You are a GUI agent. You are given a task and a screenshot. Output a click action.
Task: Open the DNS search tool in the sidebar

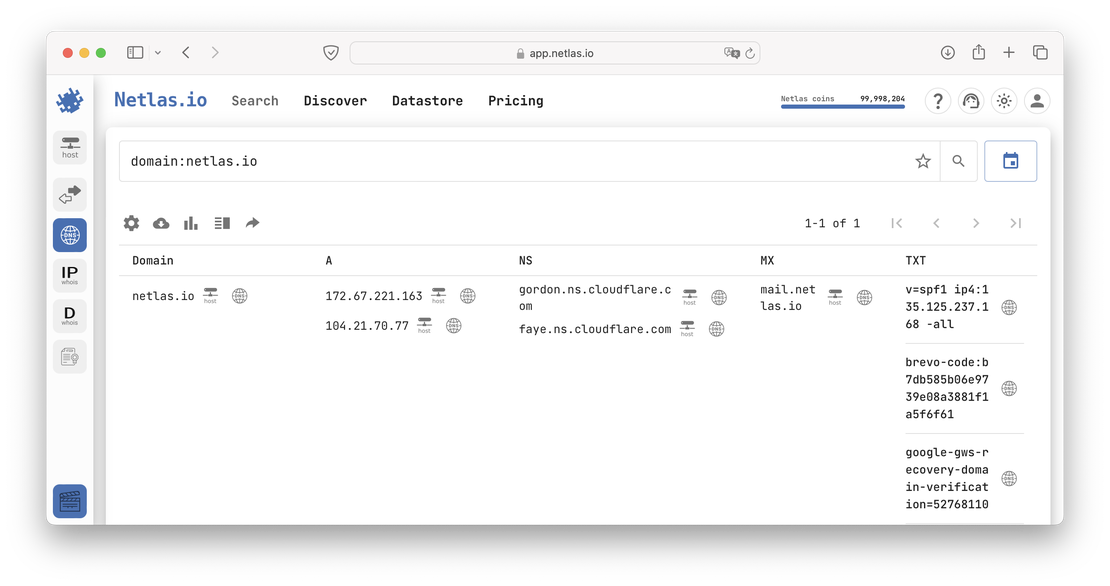point(70,234)
